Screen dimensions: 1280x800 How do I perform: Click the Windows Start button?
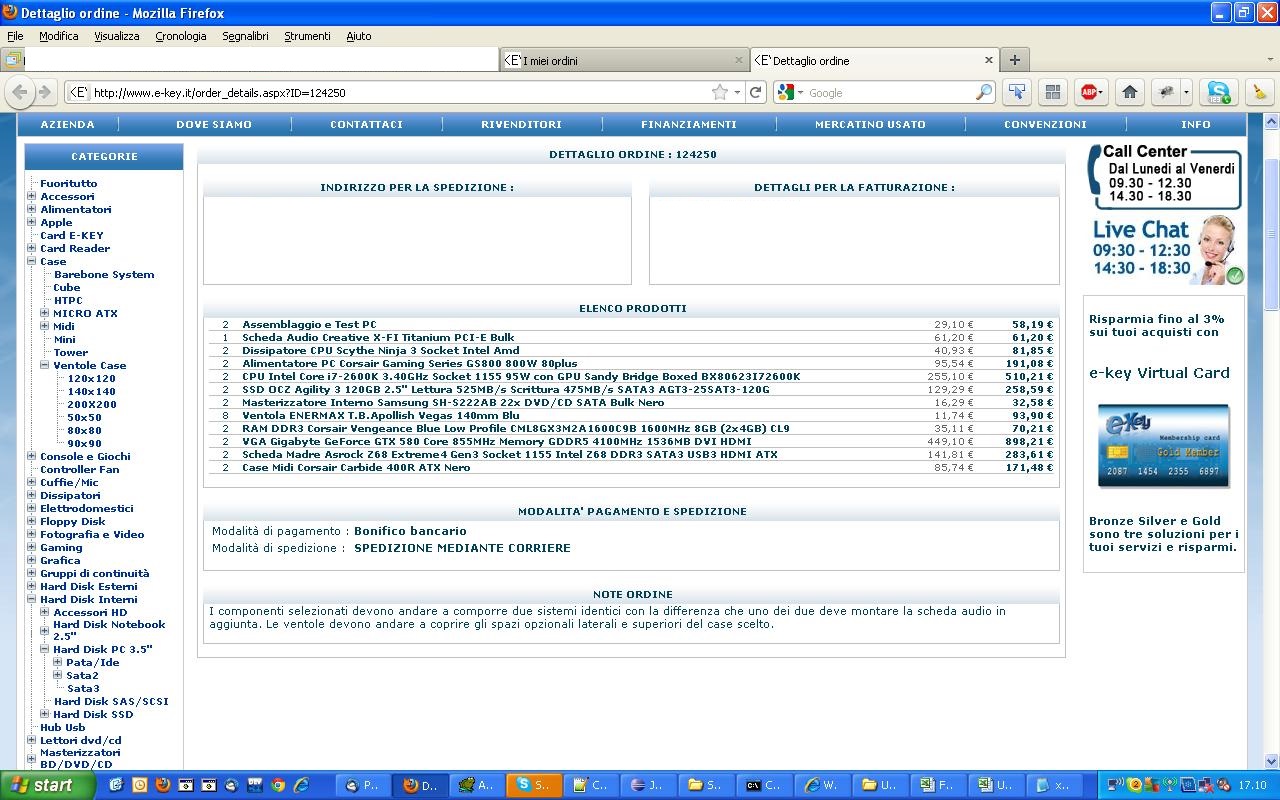point(47,786)
